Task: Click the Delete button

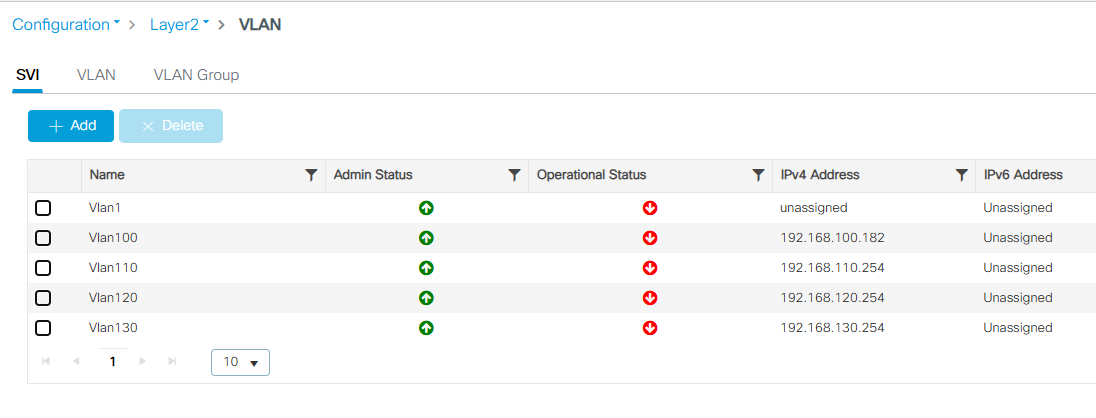Action: tap(171, 126)
